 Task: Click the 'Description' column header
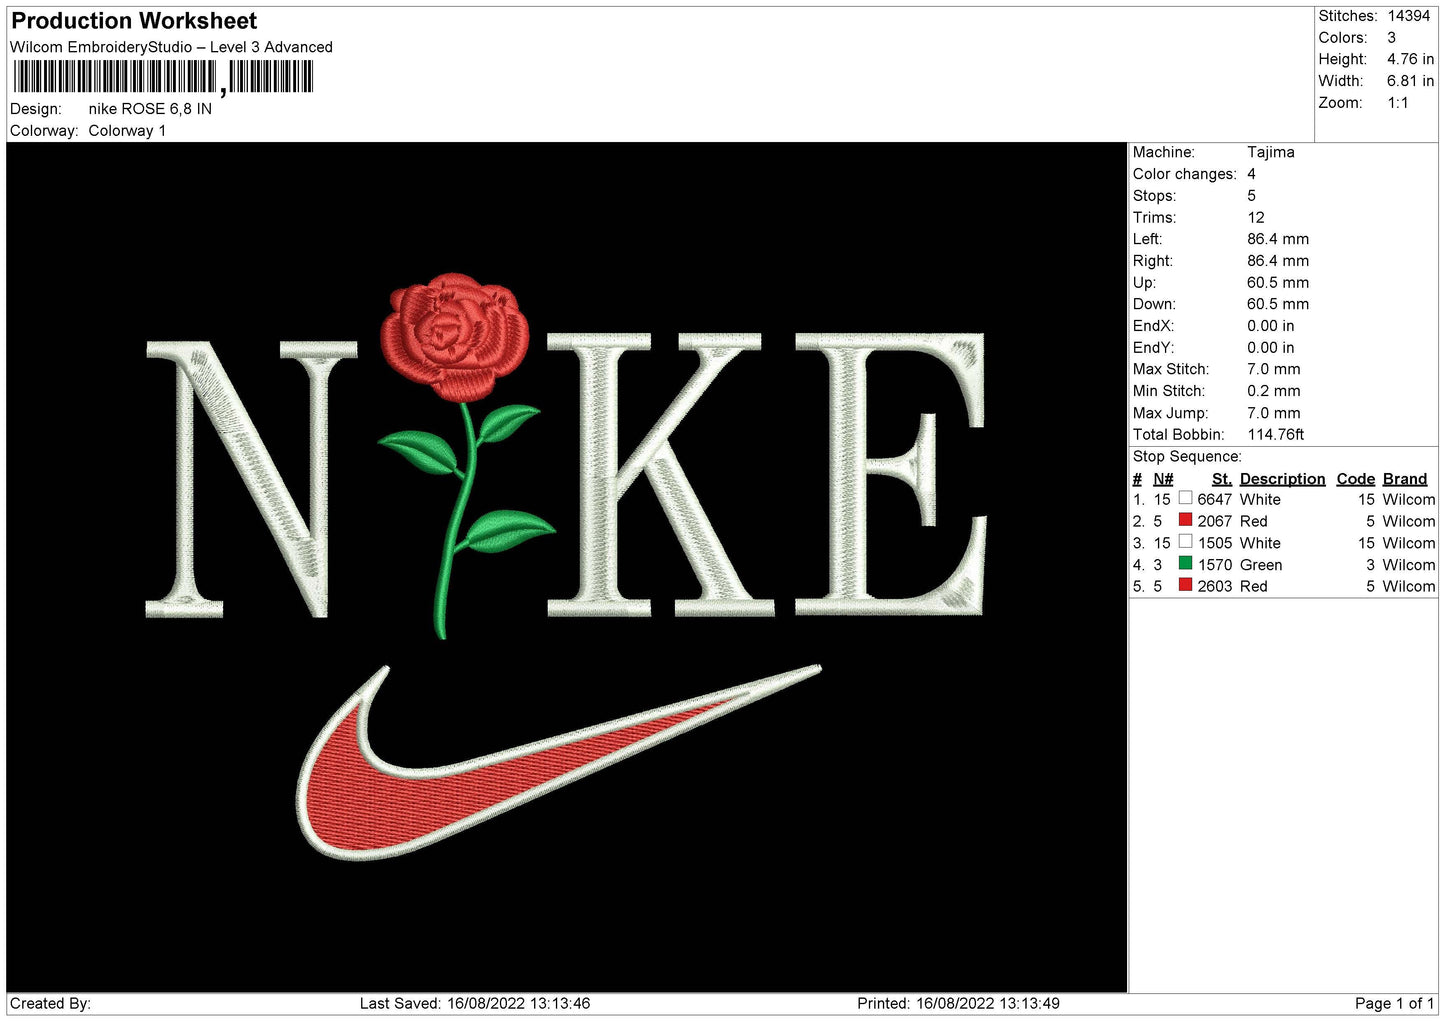(x=1283, y=479)
